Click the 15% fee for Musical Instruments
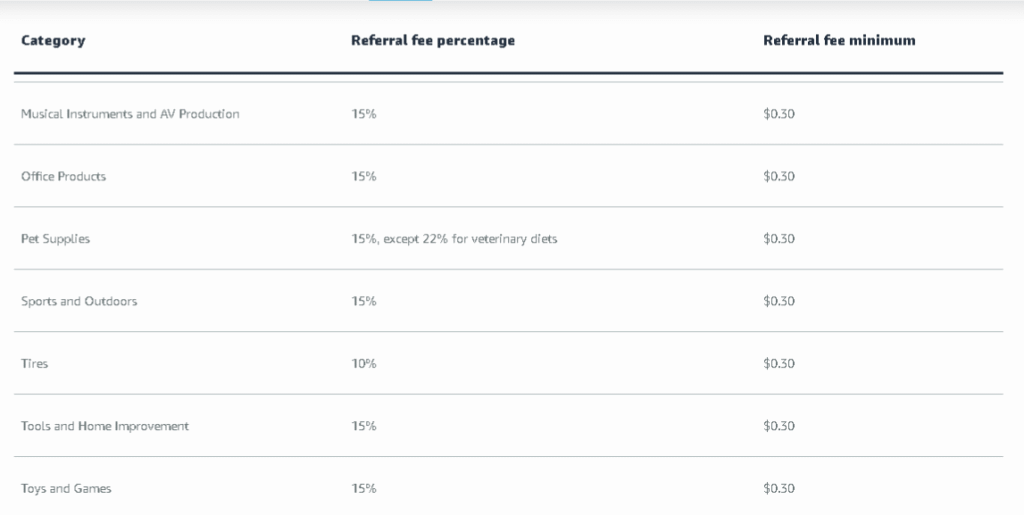Screen dimensions: 1024x515 (x=364, y=114)
